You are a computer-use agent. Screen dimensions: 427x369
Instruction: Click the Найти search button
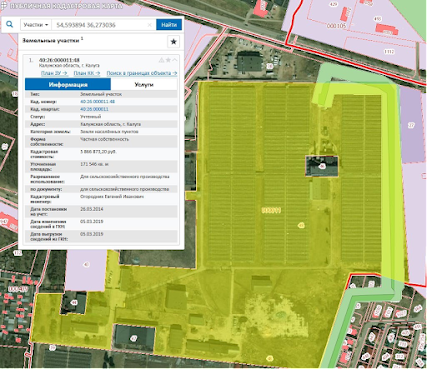pyautogui.click(x=169, y=25)
